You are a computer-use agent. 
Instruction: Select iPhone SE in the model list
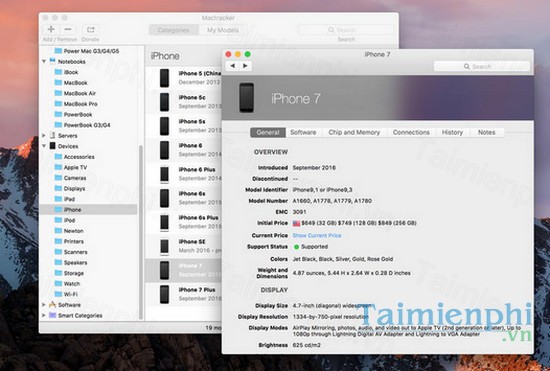click(x=184, y=246)
